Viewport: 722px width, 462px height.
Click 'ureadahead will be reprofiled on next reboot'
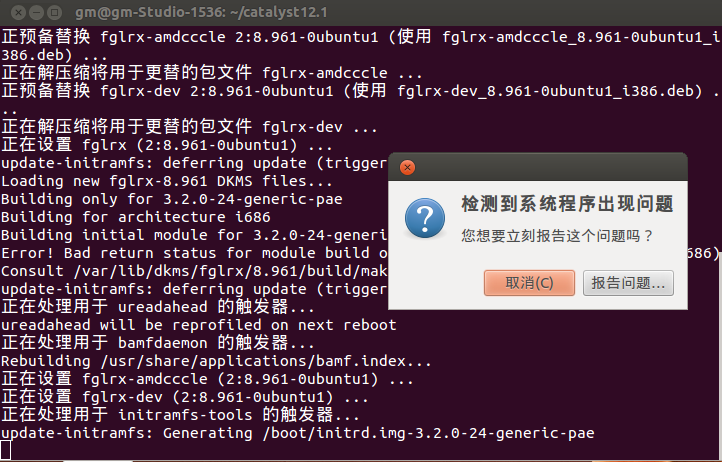(x=198, y=325)
